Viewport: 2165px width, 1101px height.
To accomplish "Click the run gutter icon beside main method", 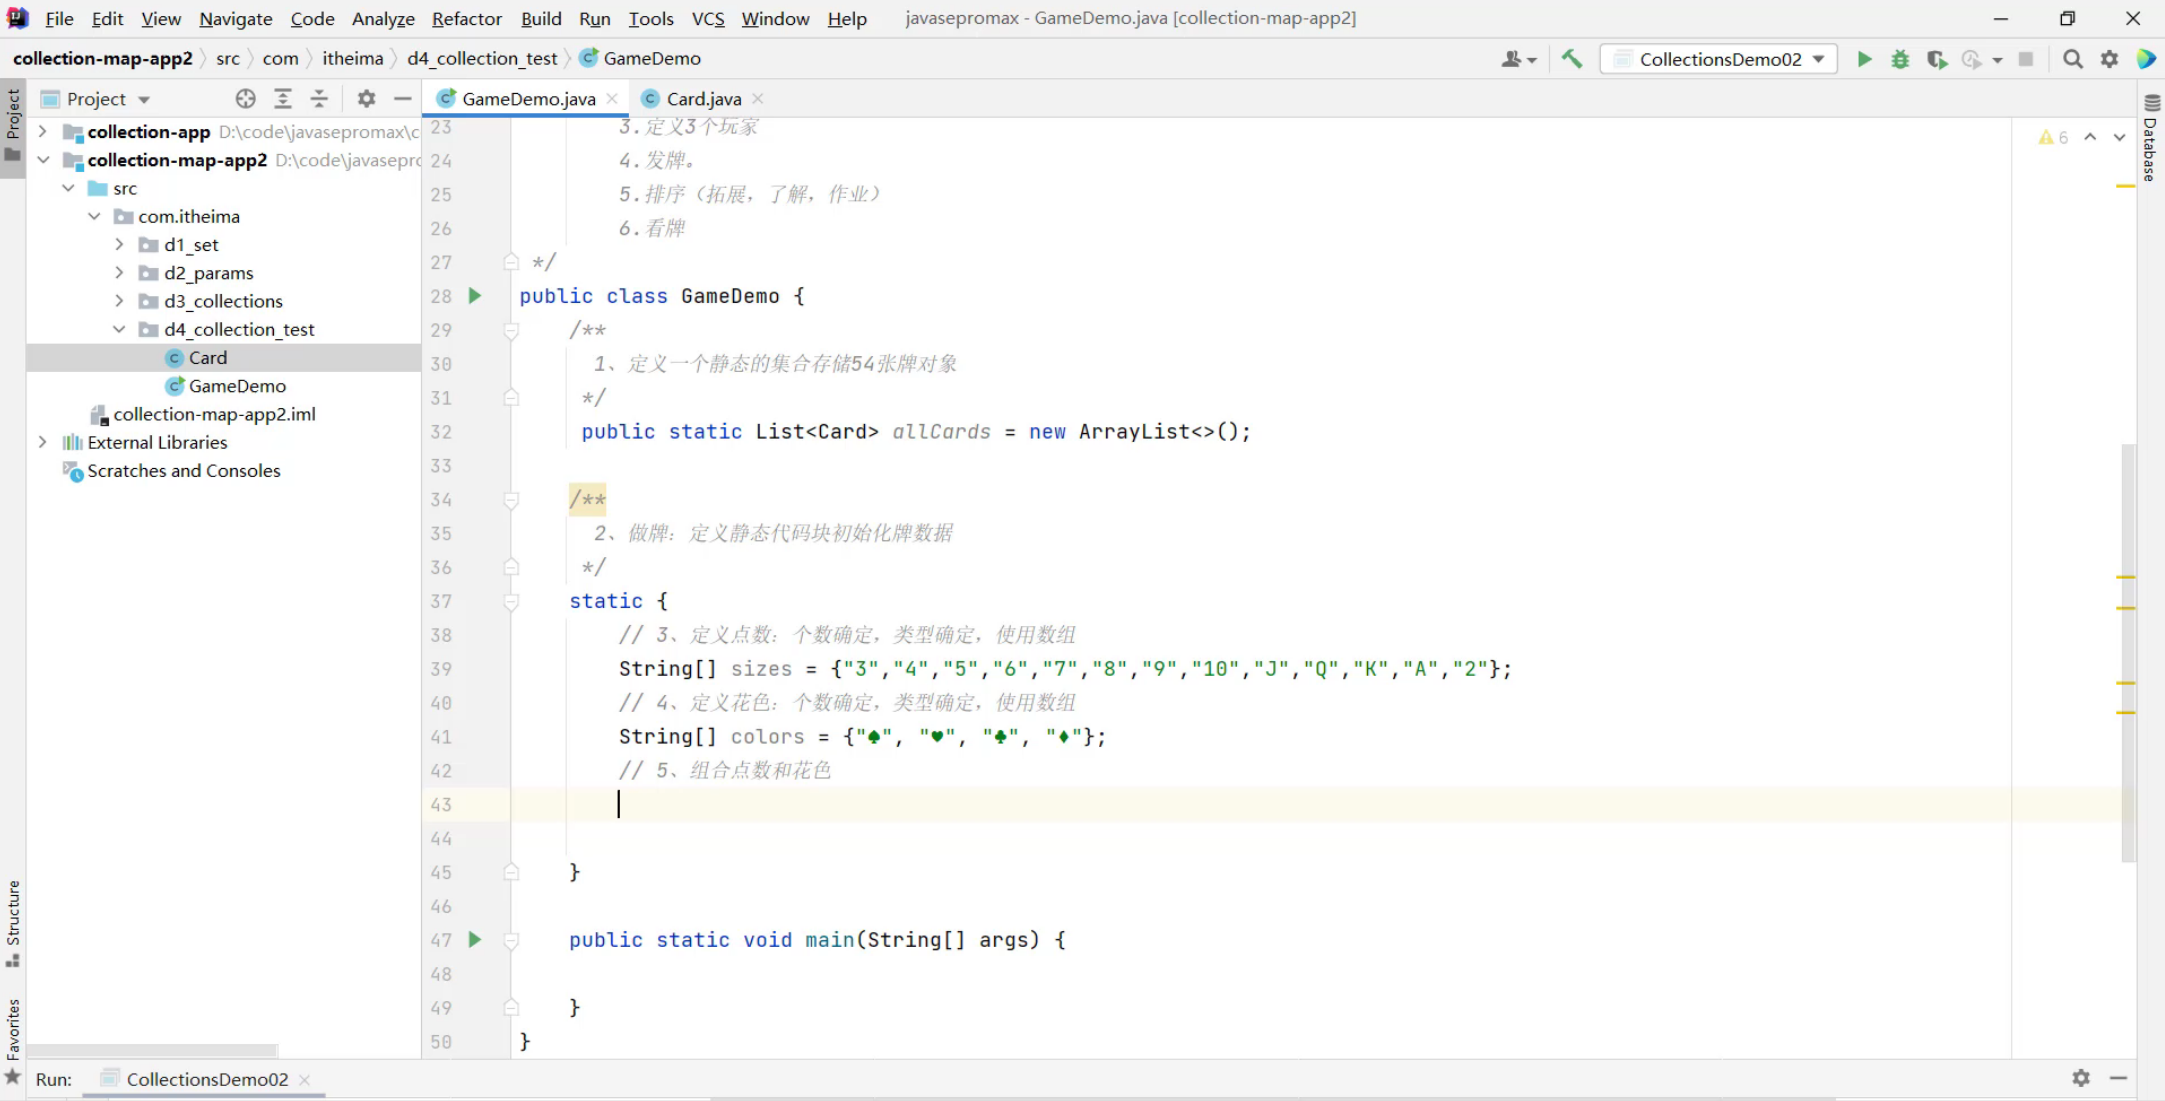I will [475, 939].
